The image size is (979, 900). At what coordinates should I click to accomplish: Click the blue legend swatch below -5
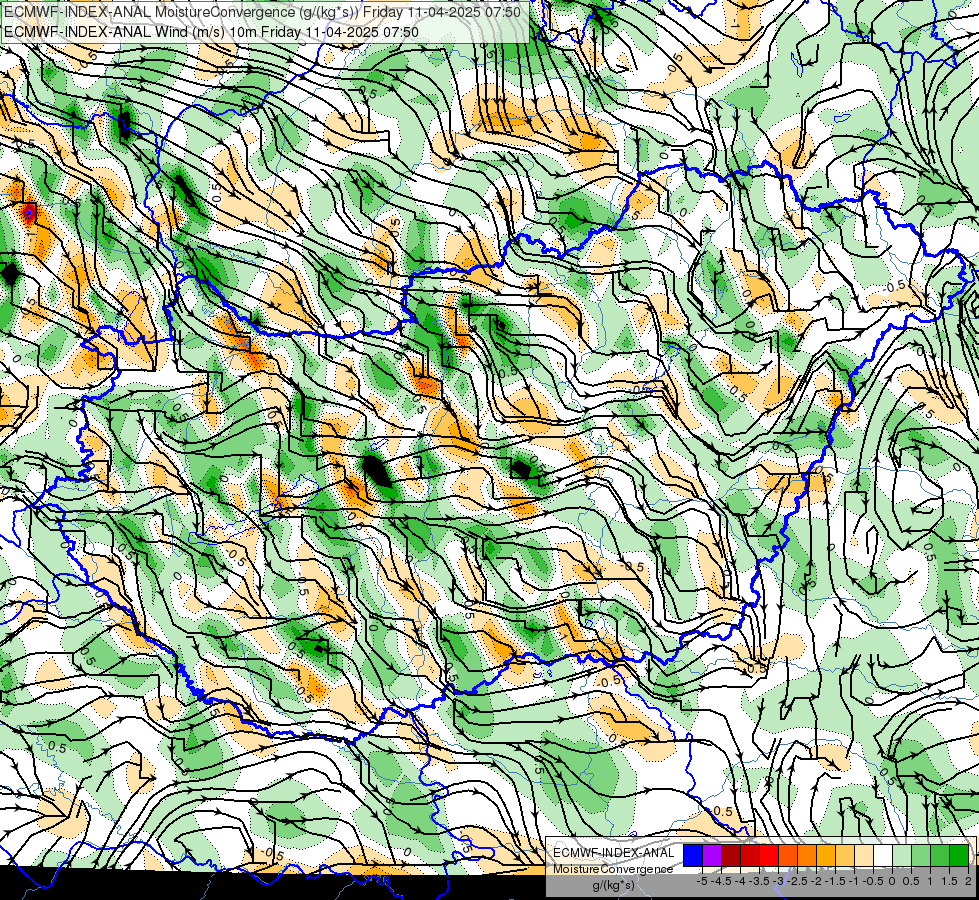coord(693,855)
